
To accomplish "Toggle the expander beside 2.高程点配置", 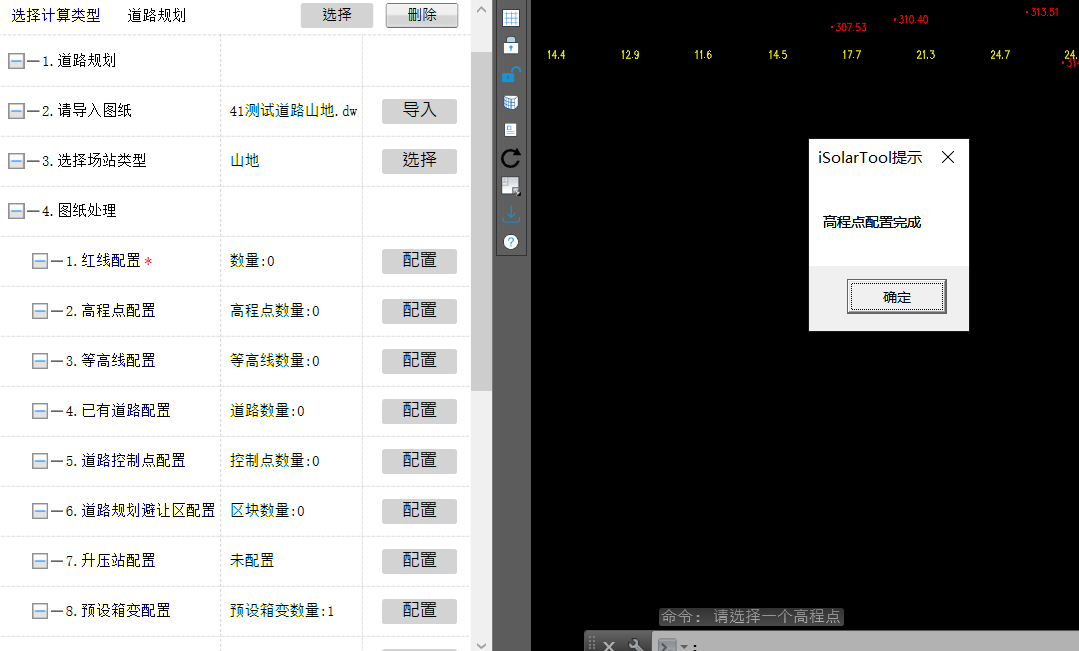I will pyautogui.click(x=40, y=311).
